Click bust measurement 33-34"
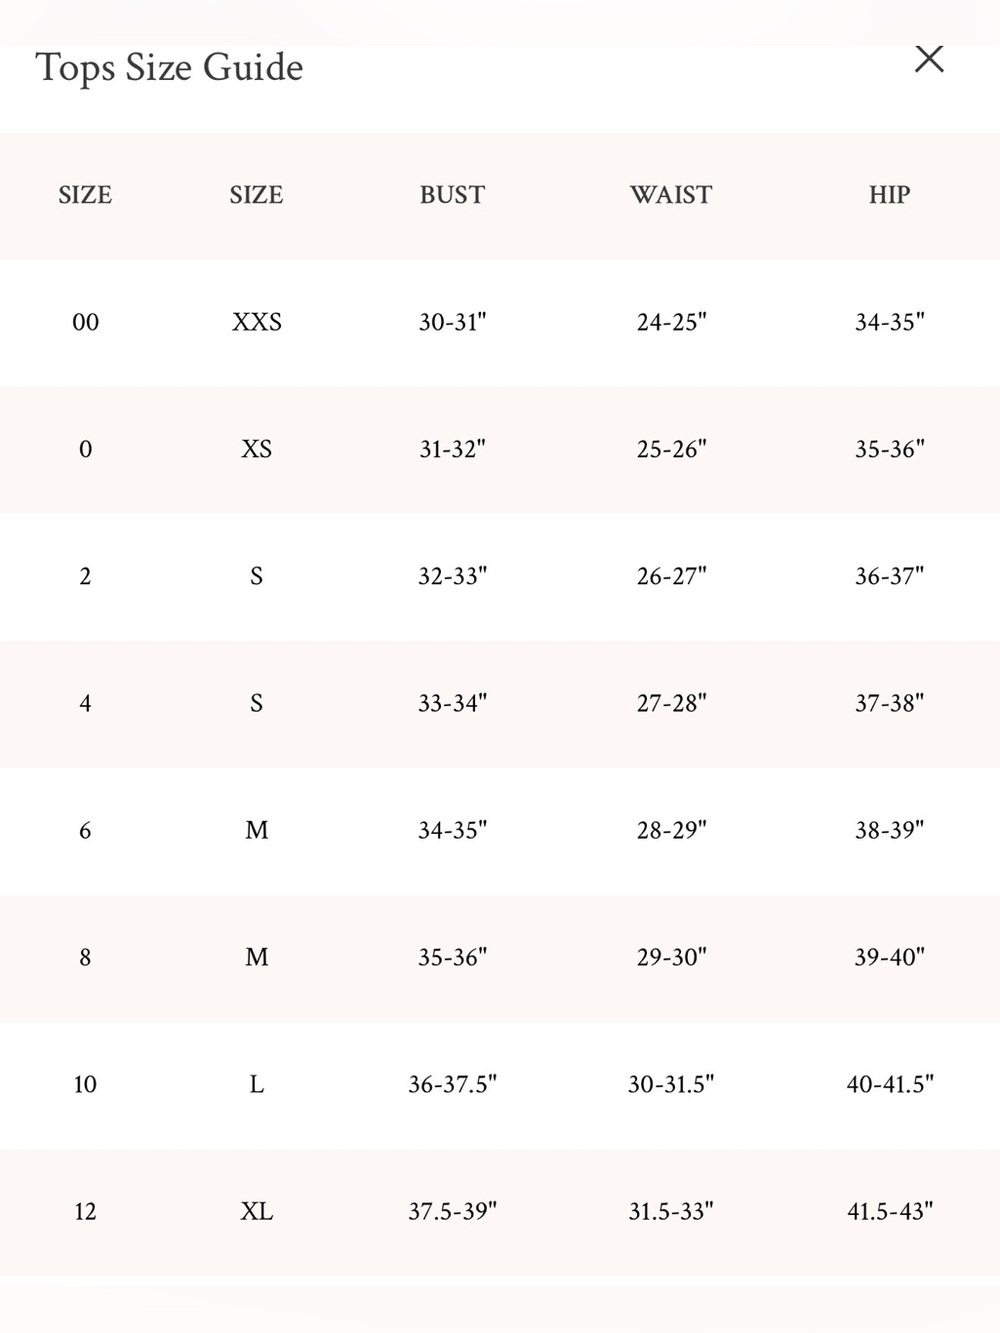The width and height of the screenshot is (1000, 1333). pos(452,703)
